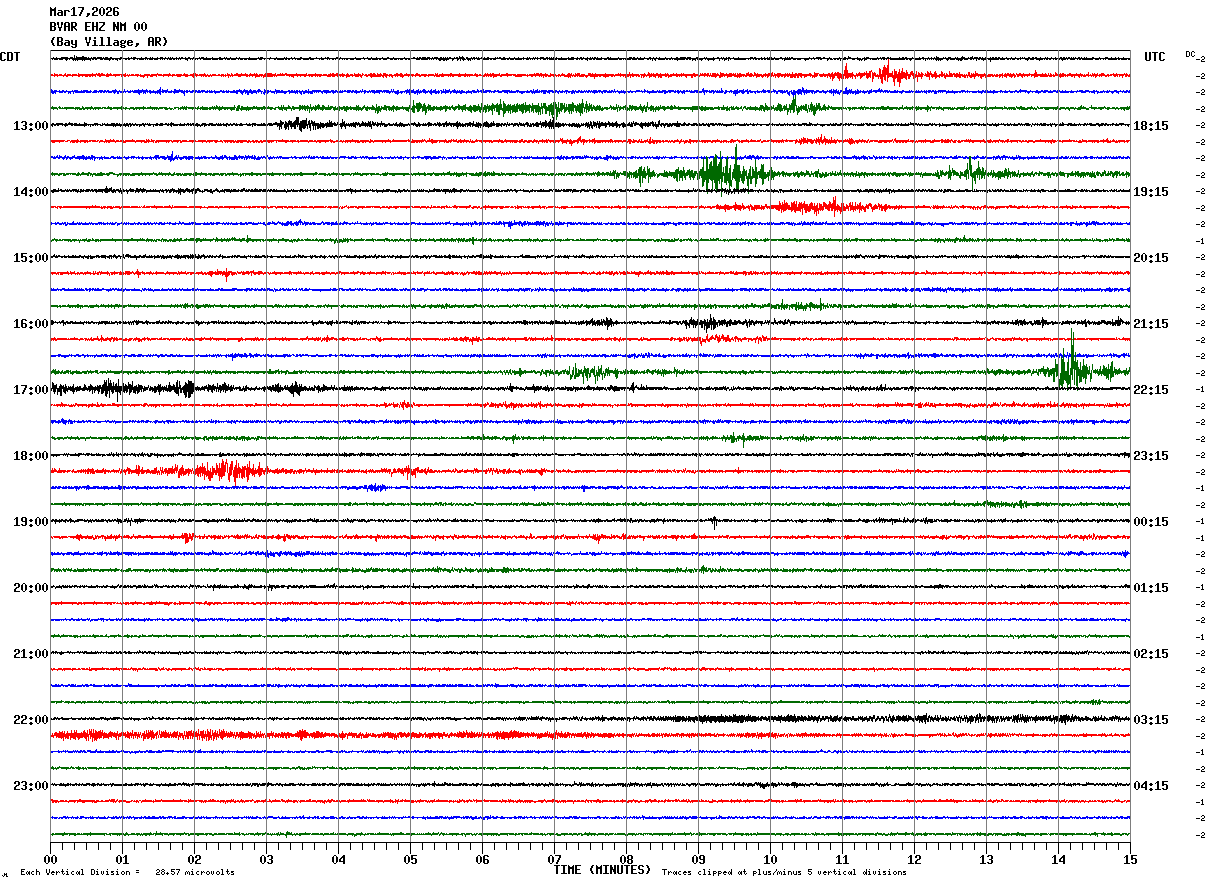Screen dimensions: 1210x886
Task: Select the 15:00 CDT time label
Action: [31, 258]
